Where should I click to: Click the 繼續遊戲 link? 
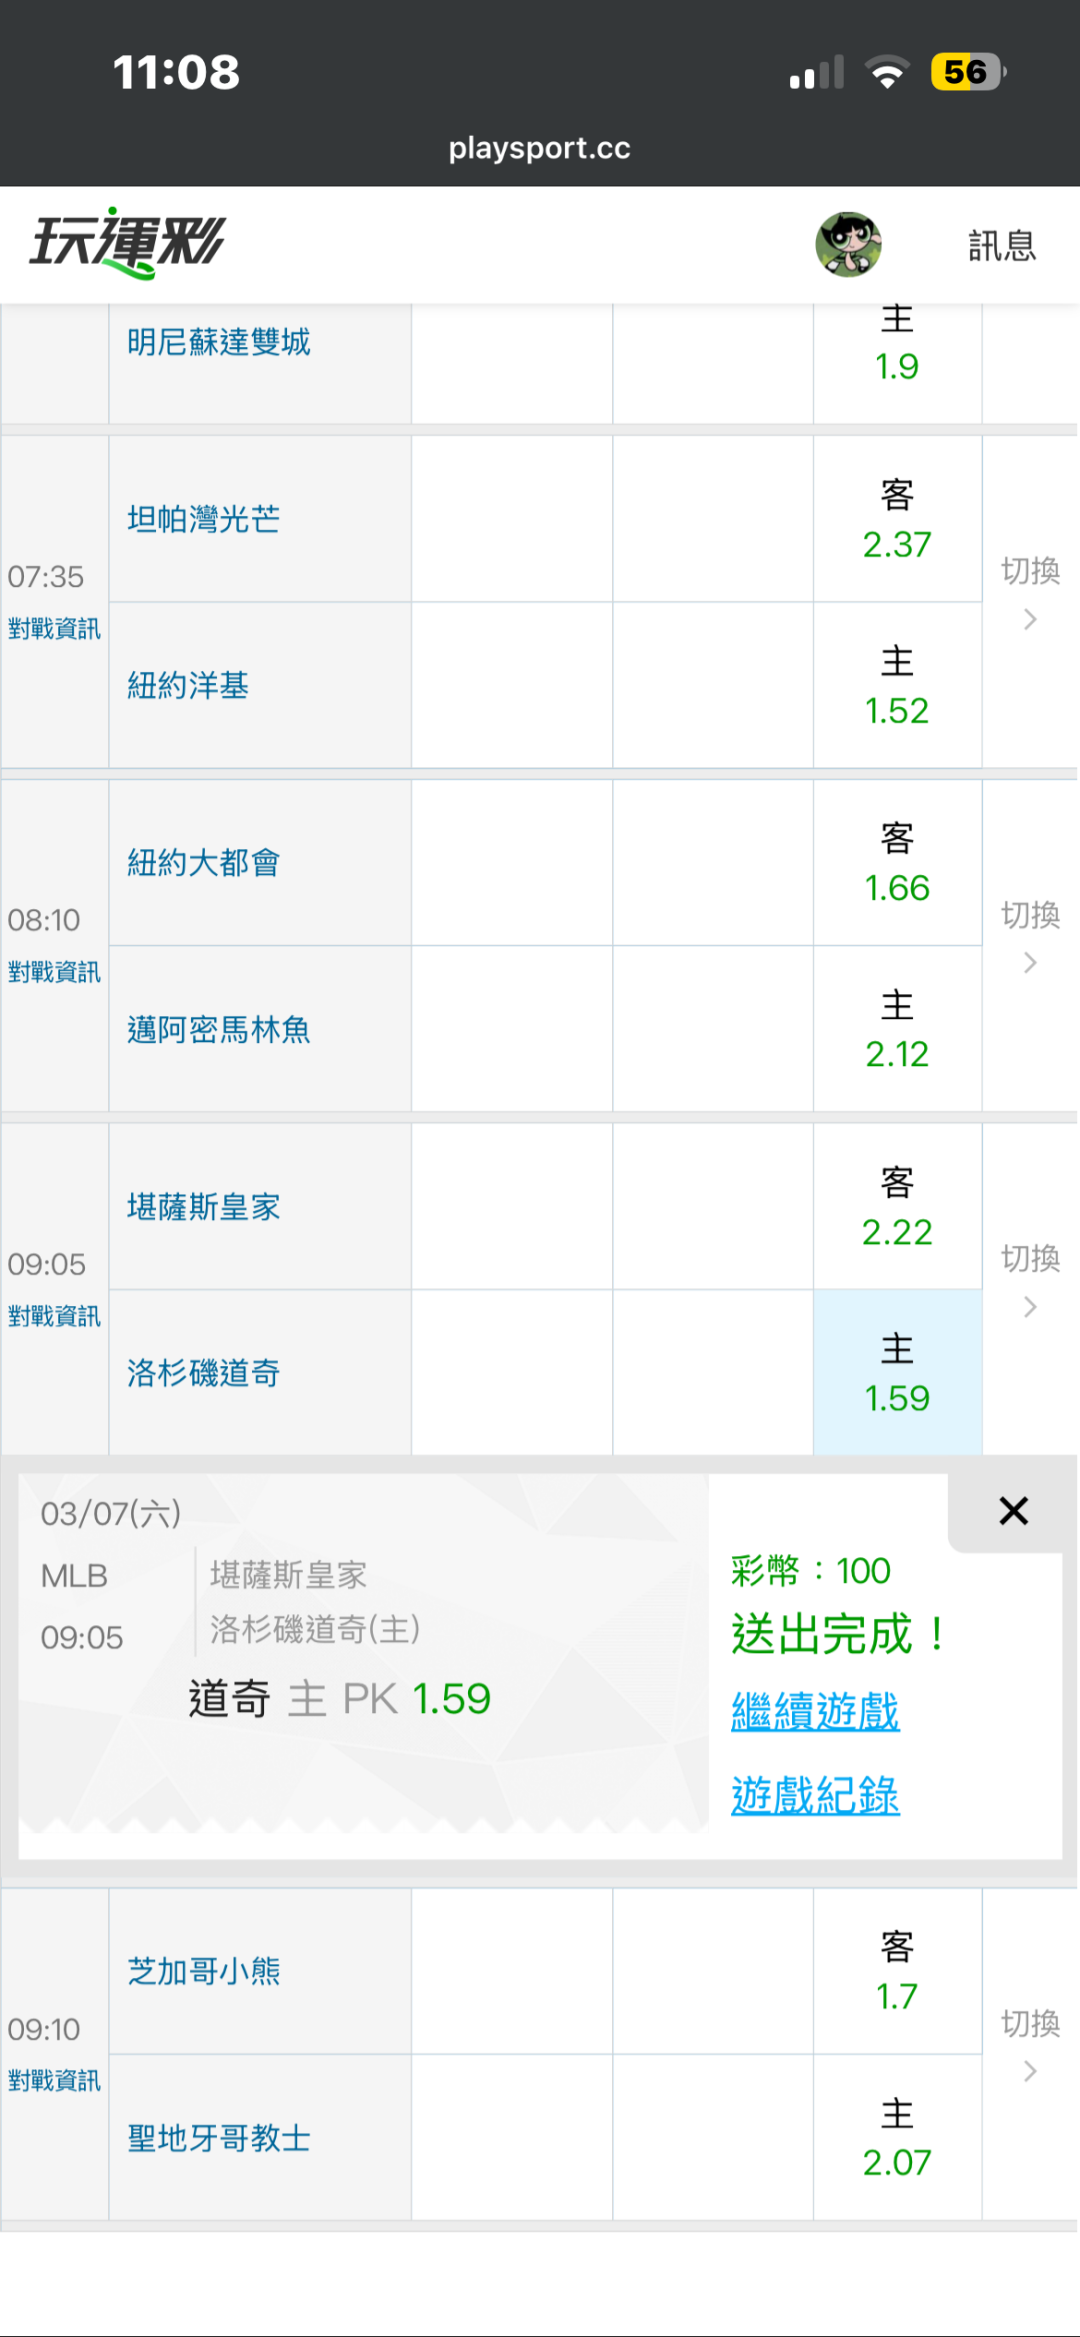(815, 1711)
